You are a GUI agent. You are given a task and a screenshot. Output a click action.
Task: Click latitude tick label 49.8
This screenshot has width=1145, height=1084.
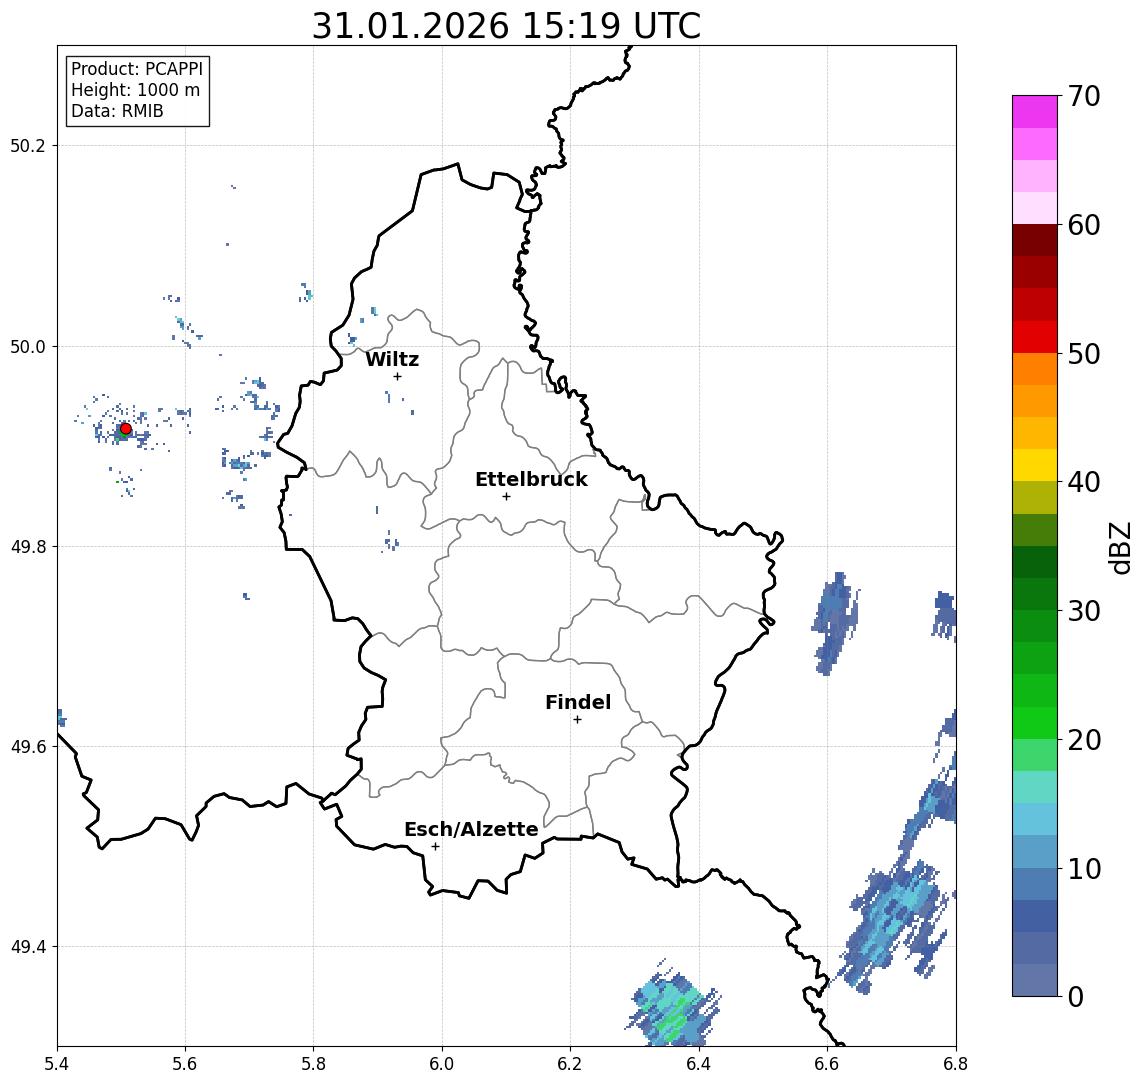pyautogui.click(x=28, y=546)
